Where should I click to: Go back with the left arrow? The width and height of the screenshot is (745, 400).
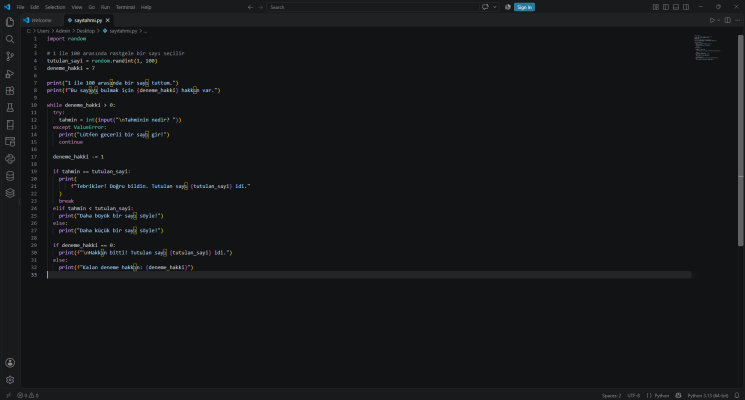coord(250,7)
